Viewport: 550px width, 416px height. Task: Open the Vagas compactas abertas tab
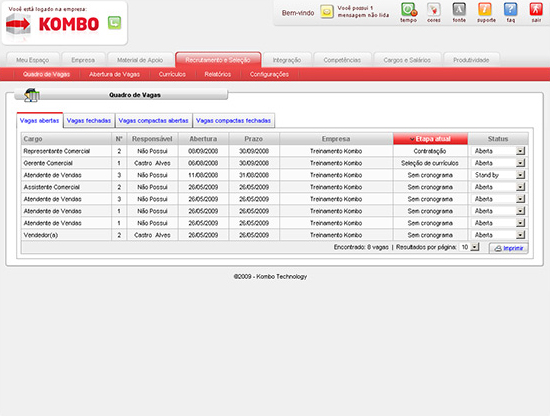[x=153, y=121]
